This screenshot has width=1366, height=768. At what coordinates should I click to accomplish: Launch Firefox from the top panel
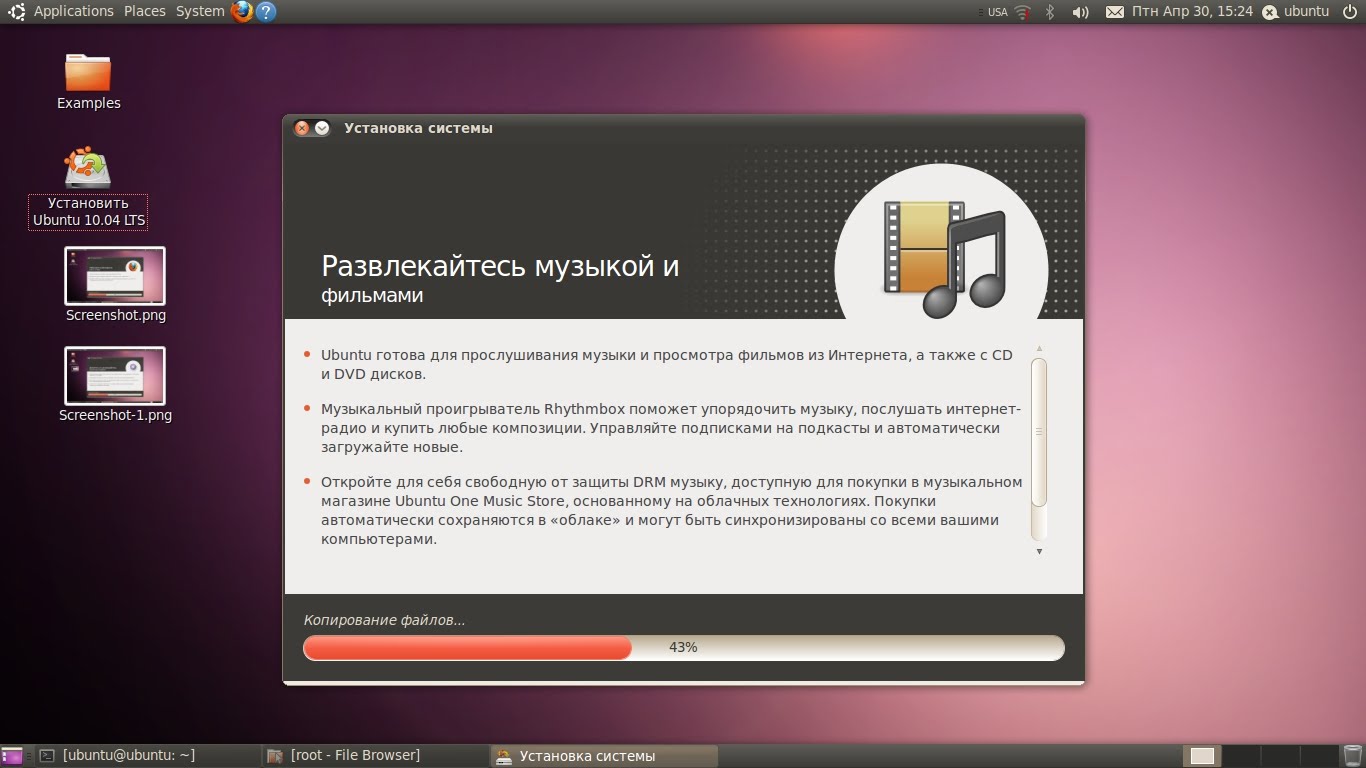(241, 12)
